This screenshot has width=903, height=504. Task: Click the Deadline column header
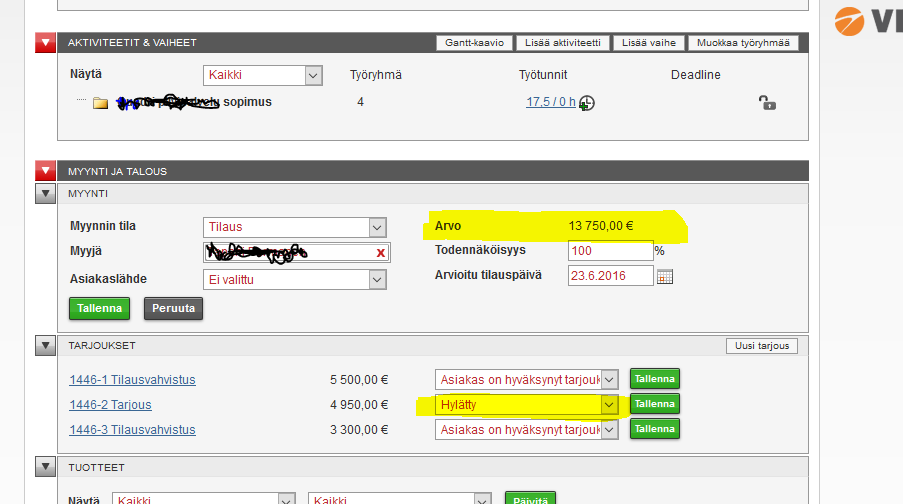696,75
